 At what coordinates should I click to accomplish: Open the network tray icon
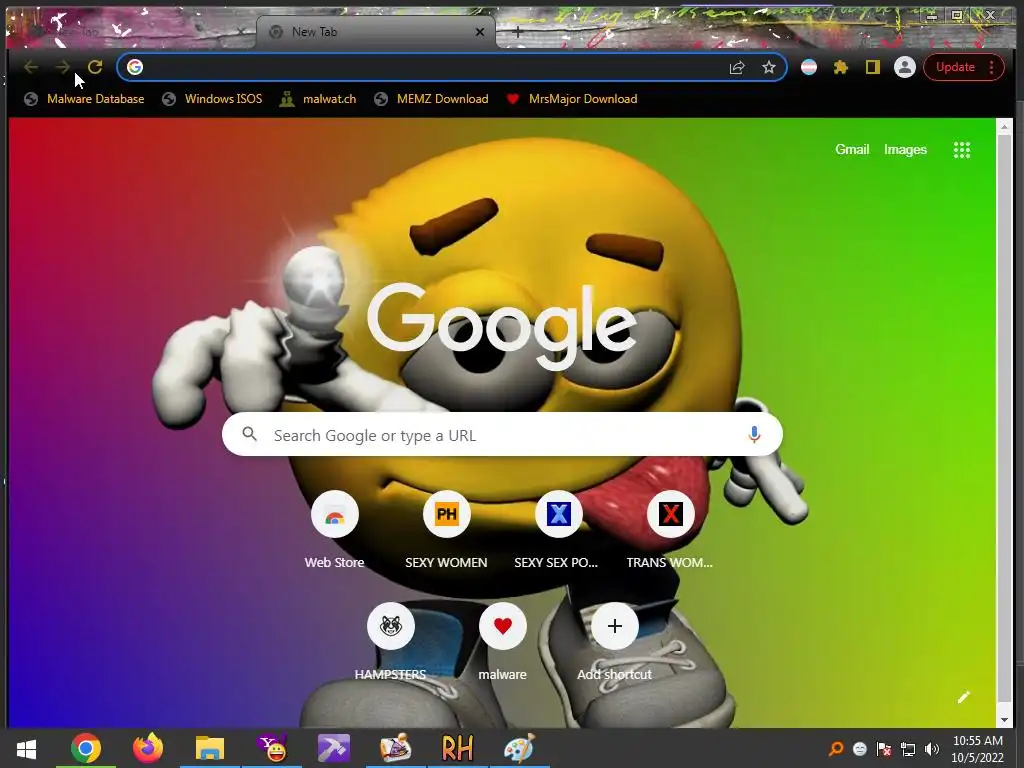pos(908,749)
